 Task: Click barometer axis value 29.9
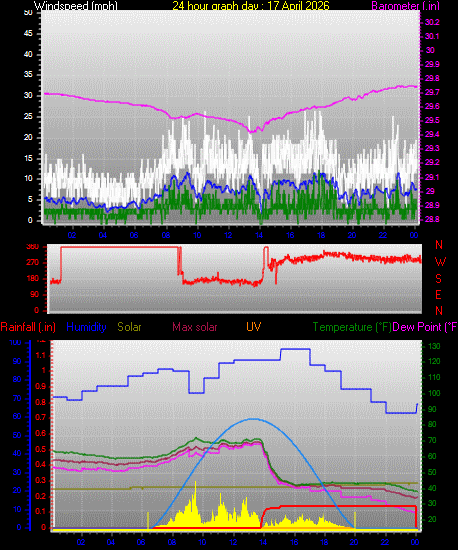pyautogui.click(x=432, y=65)
